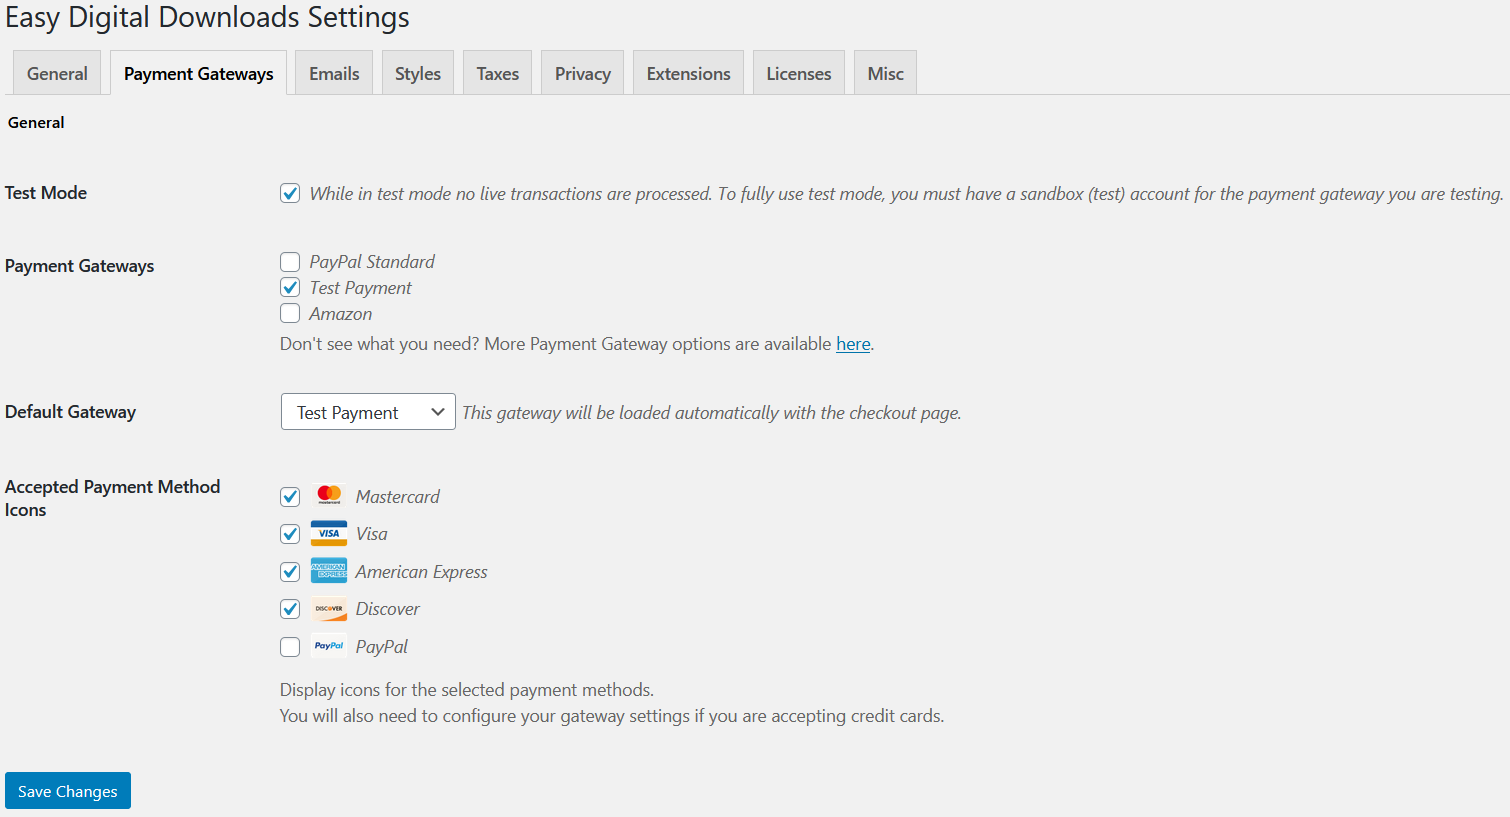Open the Misc tab
Screen dimensions: 1510x817
click(885, 73)
